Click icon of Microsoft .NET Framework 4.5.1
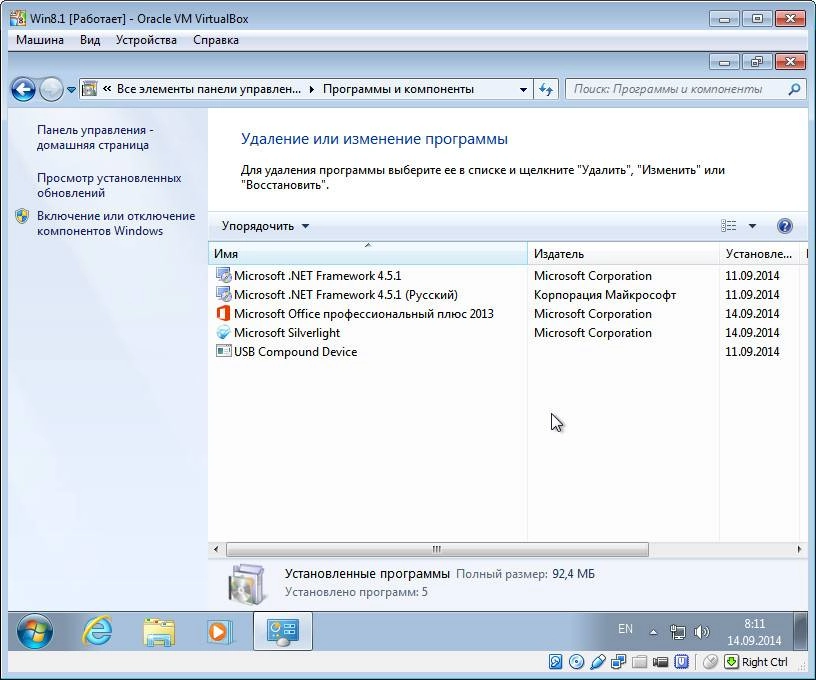Viewport: 816px width, 680px height. (223, 275)
